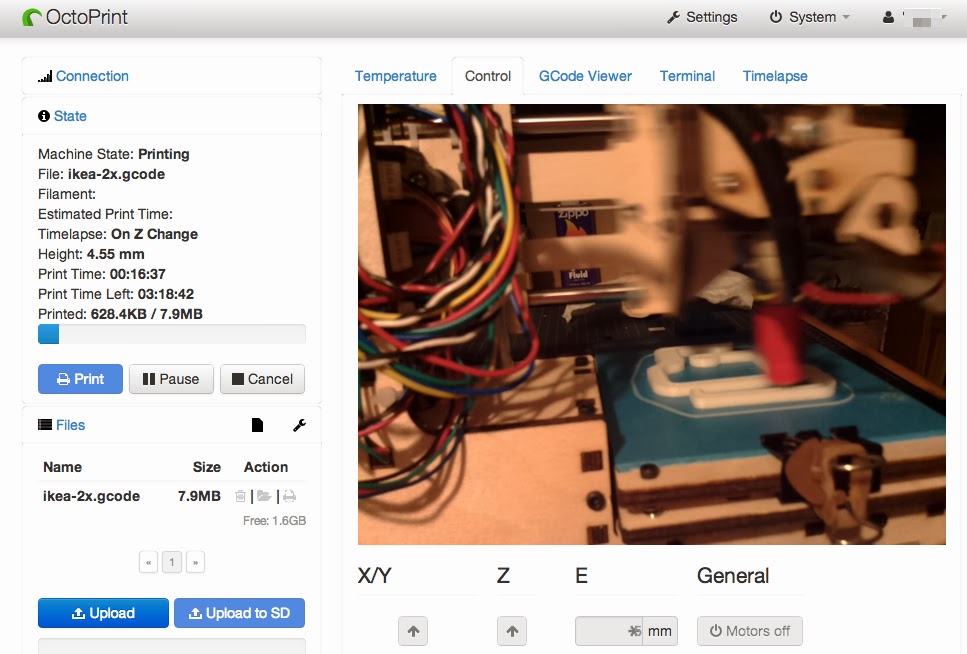Click the load-and-print printer icon
This screenshot has width=967, height=654.
coord(289,496)
